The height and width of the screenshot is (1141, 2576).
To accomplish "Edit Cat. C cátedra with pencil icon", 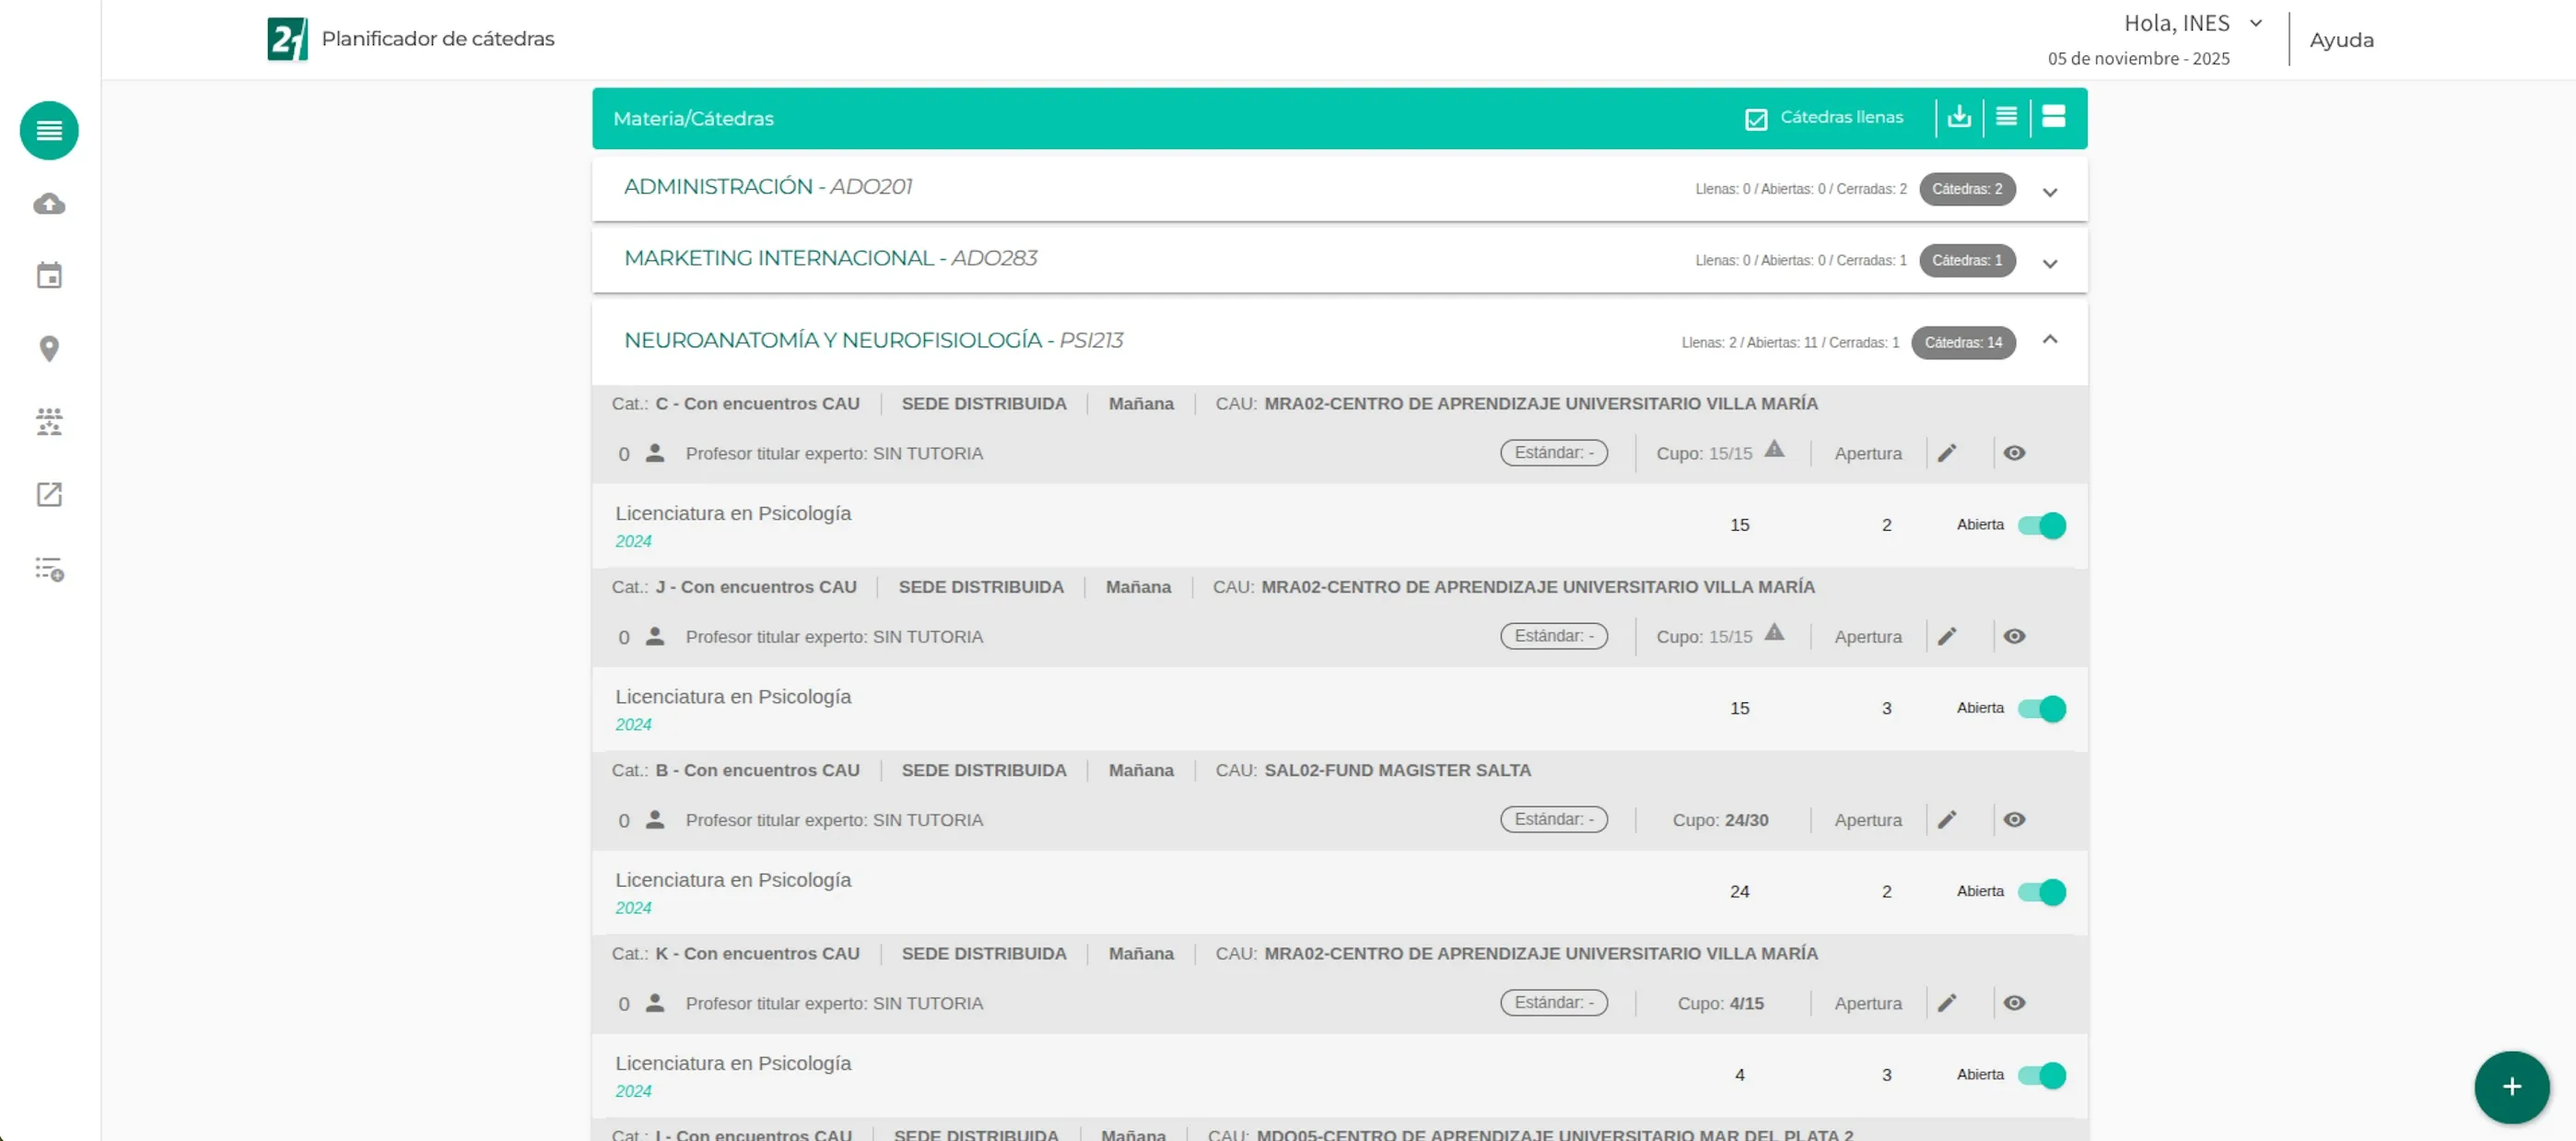I will click(1946, 453).
